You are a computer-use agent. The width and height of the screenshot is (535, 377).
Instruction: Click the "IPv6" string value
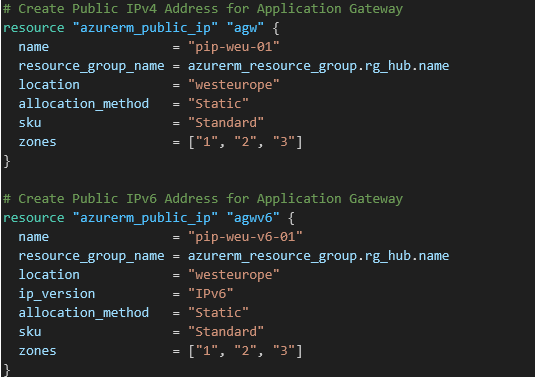coord(211,293)
